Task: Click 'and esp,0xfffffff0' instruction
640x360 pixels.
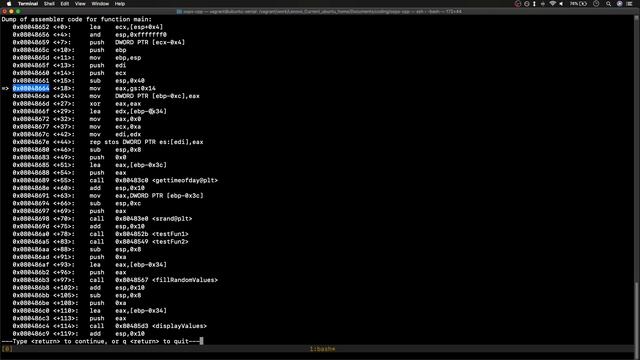Action: tap(128, 35)
